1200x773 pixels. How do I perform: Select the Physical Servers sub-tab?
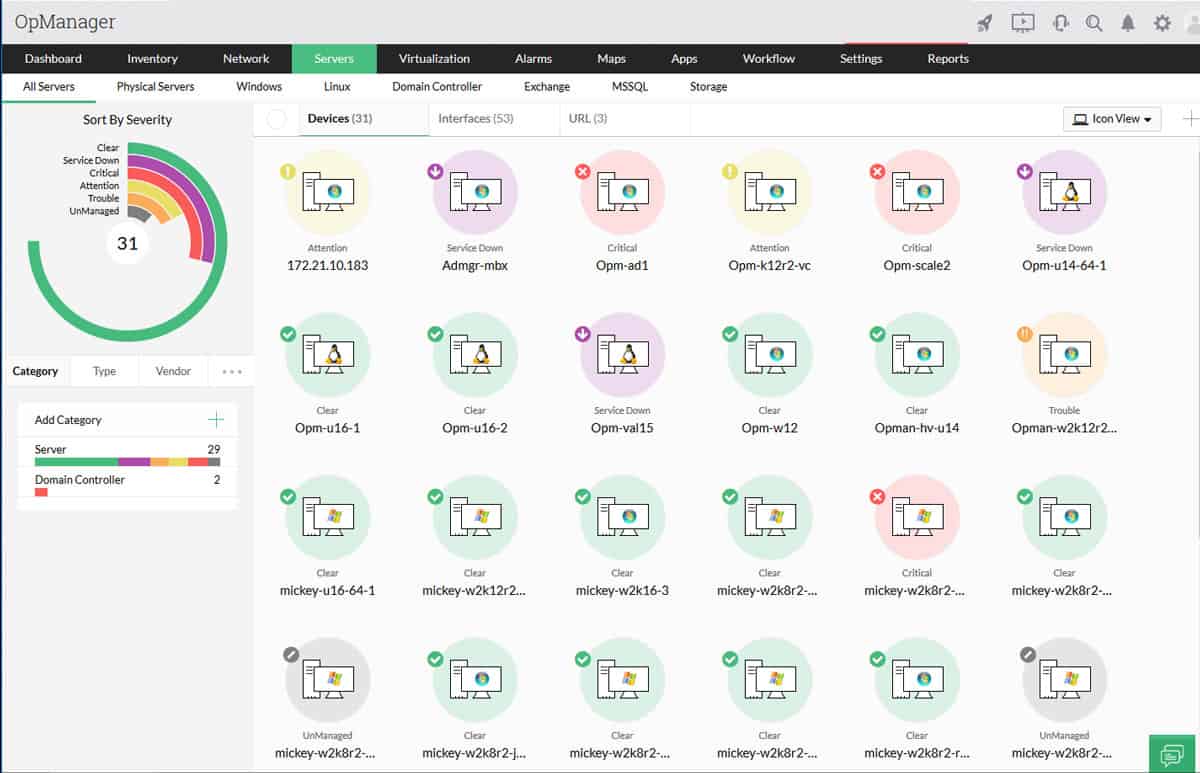coord(155,87)
